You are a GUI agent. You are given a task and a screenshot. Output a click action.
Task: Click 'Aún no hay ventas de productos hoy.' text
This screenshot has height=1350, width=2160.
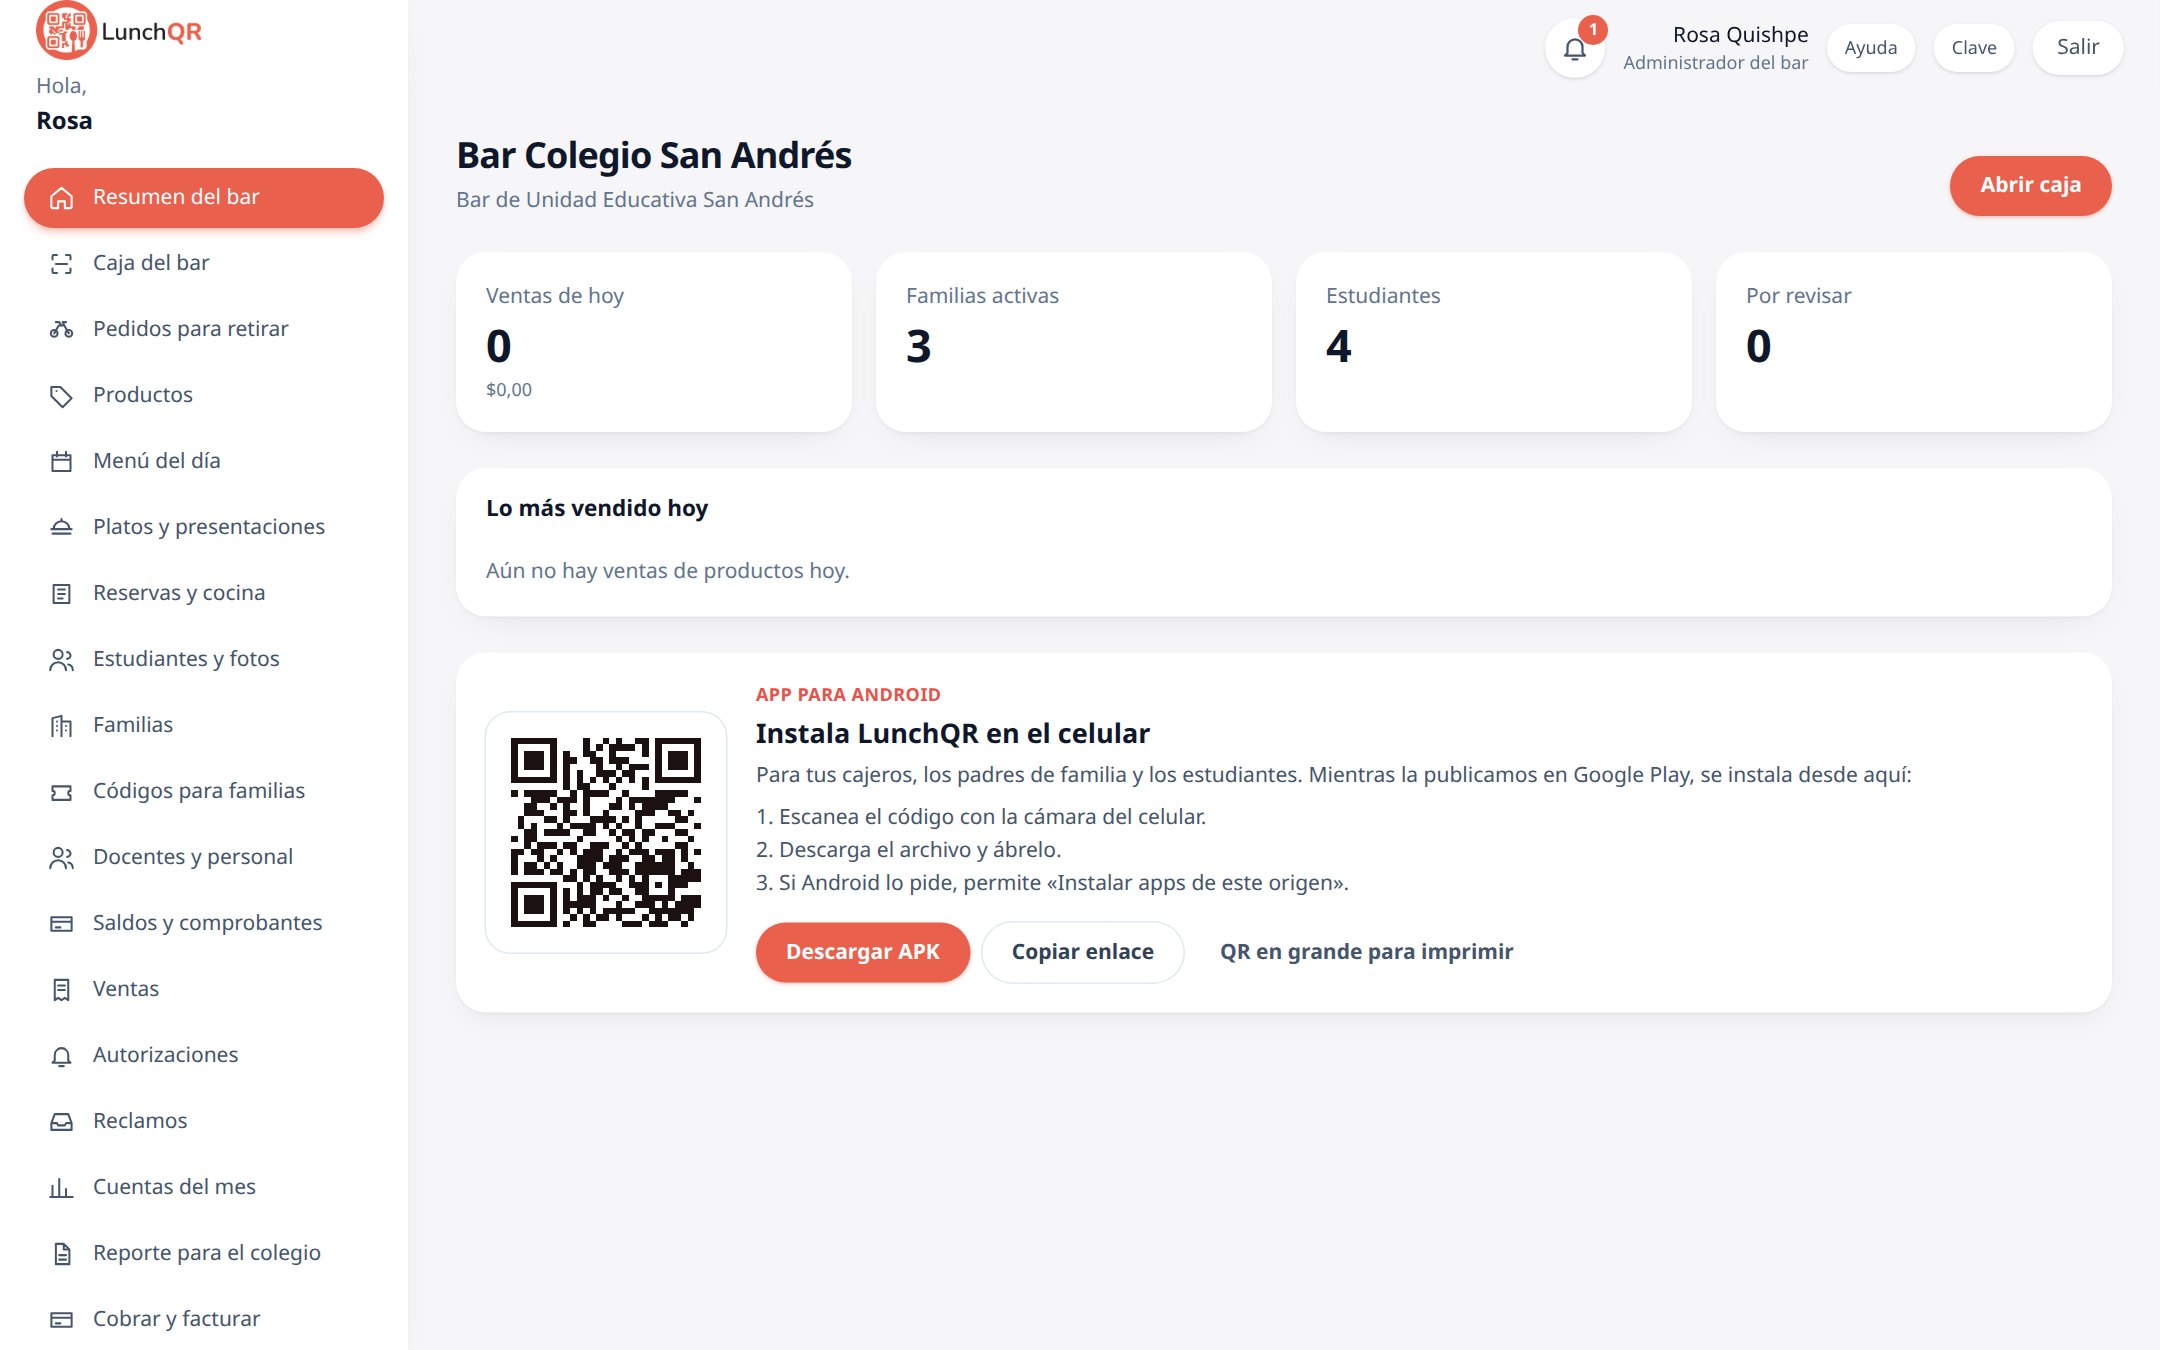(x=667, y=571)
